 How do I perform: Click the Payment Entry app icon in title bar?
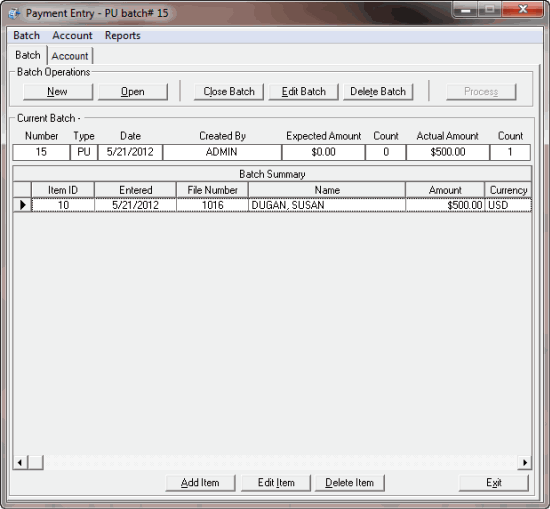coord(14,13)
